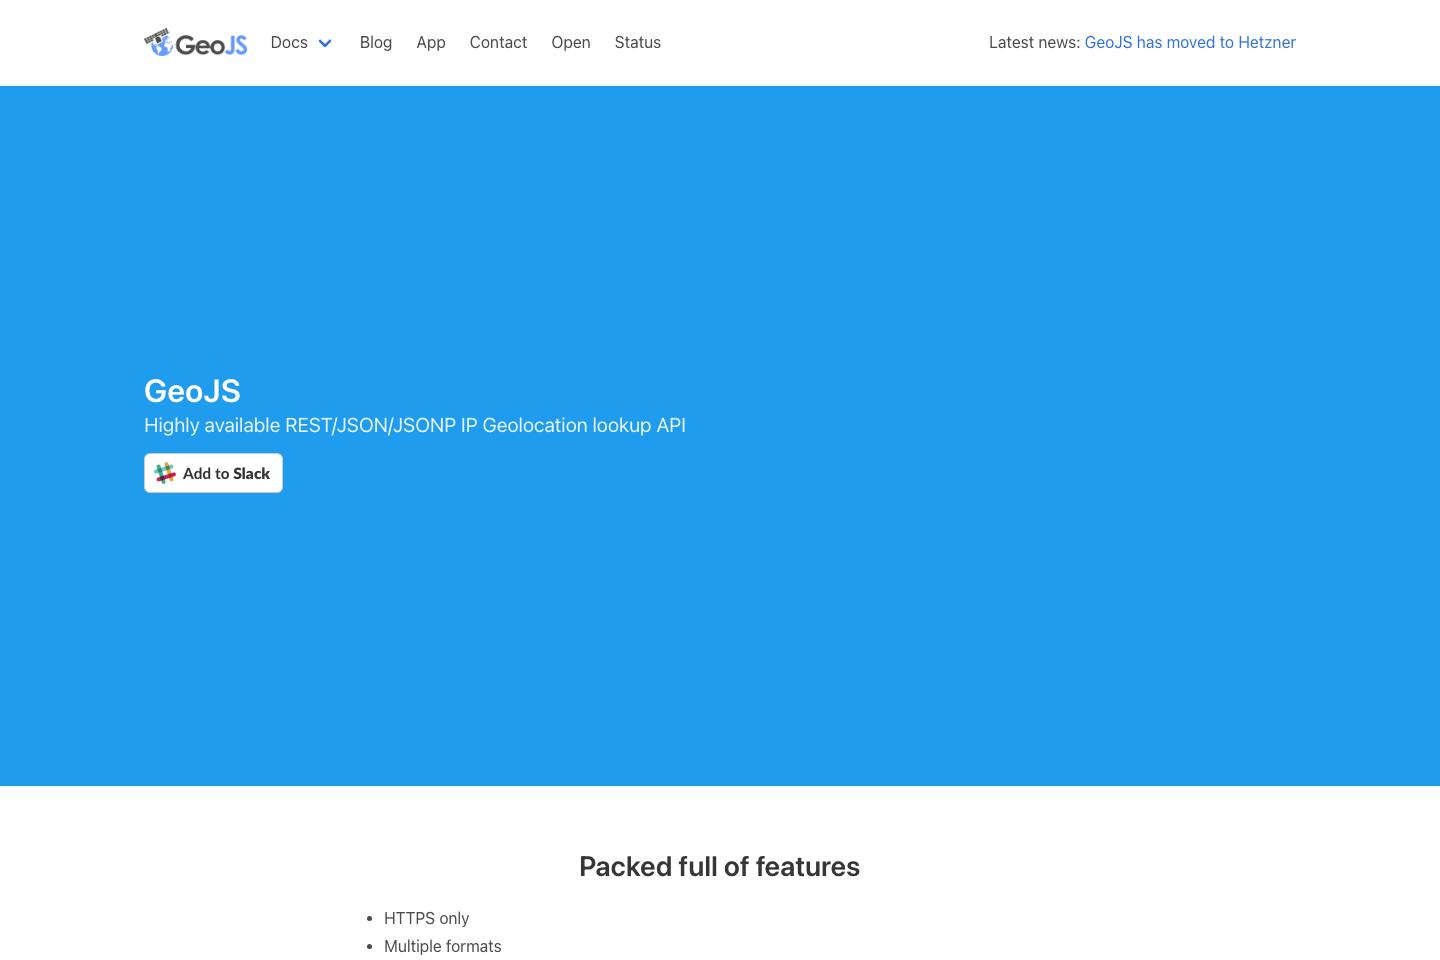Open the Blog page from the navigation
1440x960 pixels.
click(376, 42)
